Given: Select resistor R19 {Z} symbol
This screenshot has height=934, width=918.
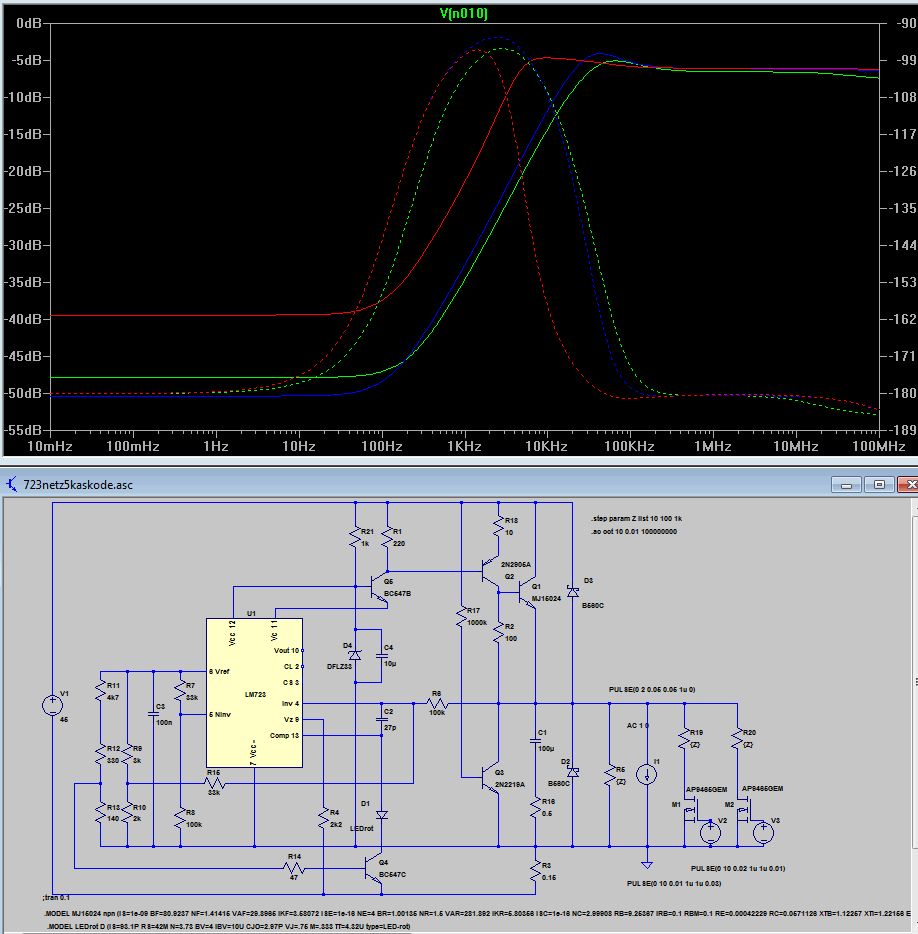Looking at the screenshot, I should point(684,739).
